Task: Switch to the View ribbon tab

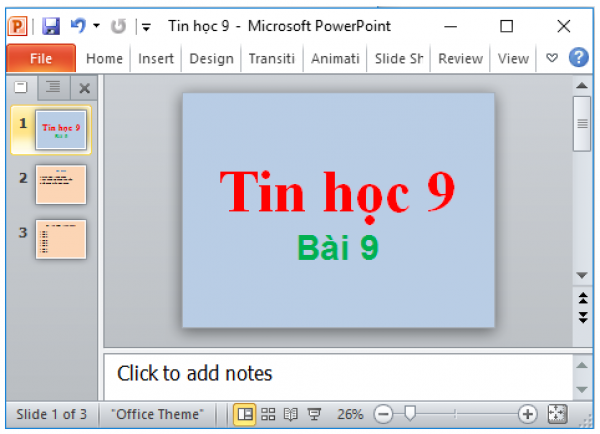Action: pyautogui.click(x=513, y=59)
